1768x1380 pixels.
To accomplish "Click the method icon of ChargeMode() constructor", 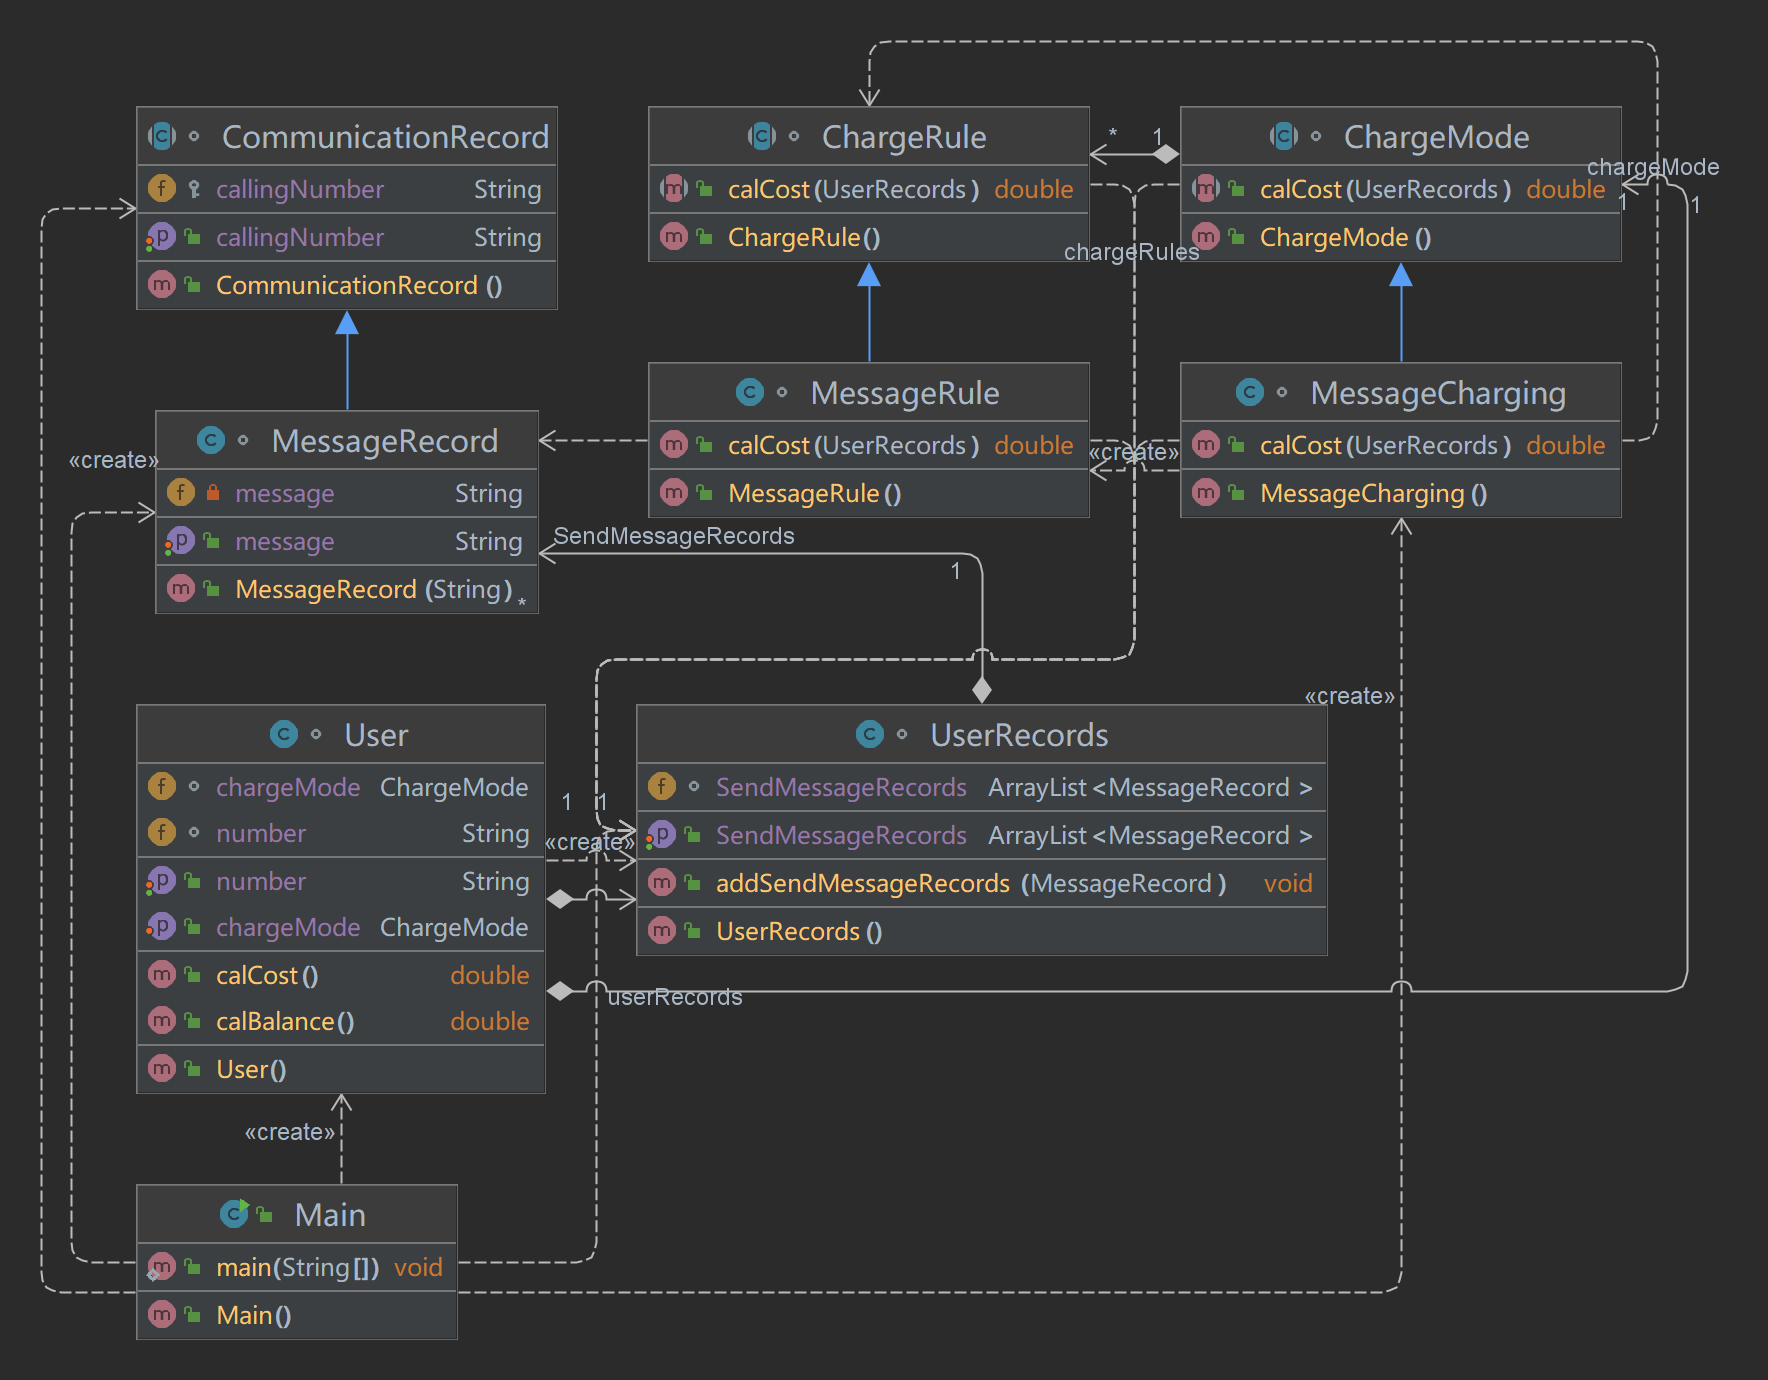I will pos(1206,236).
